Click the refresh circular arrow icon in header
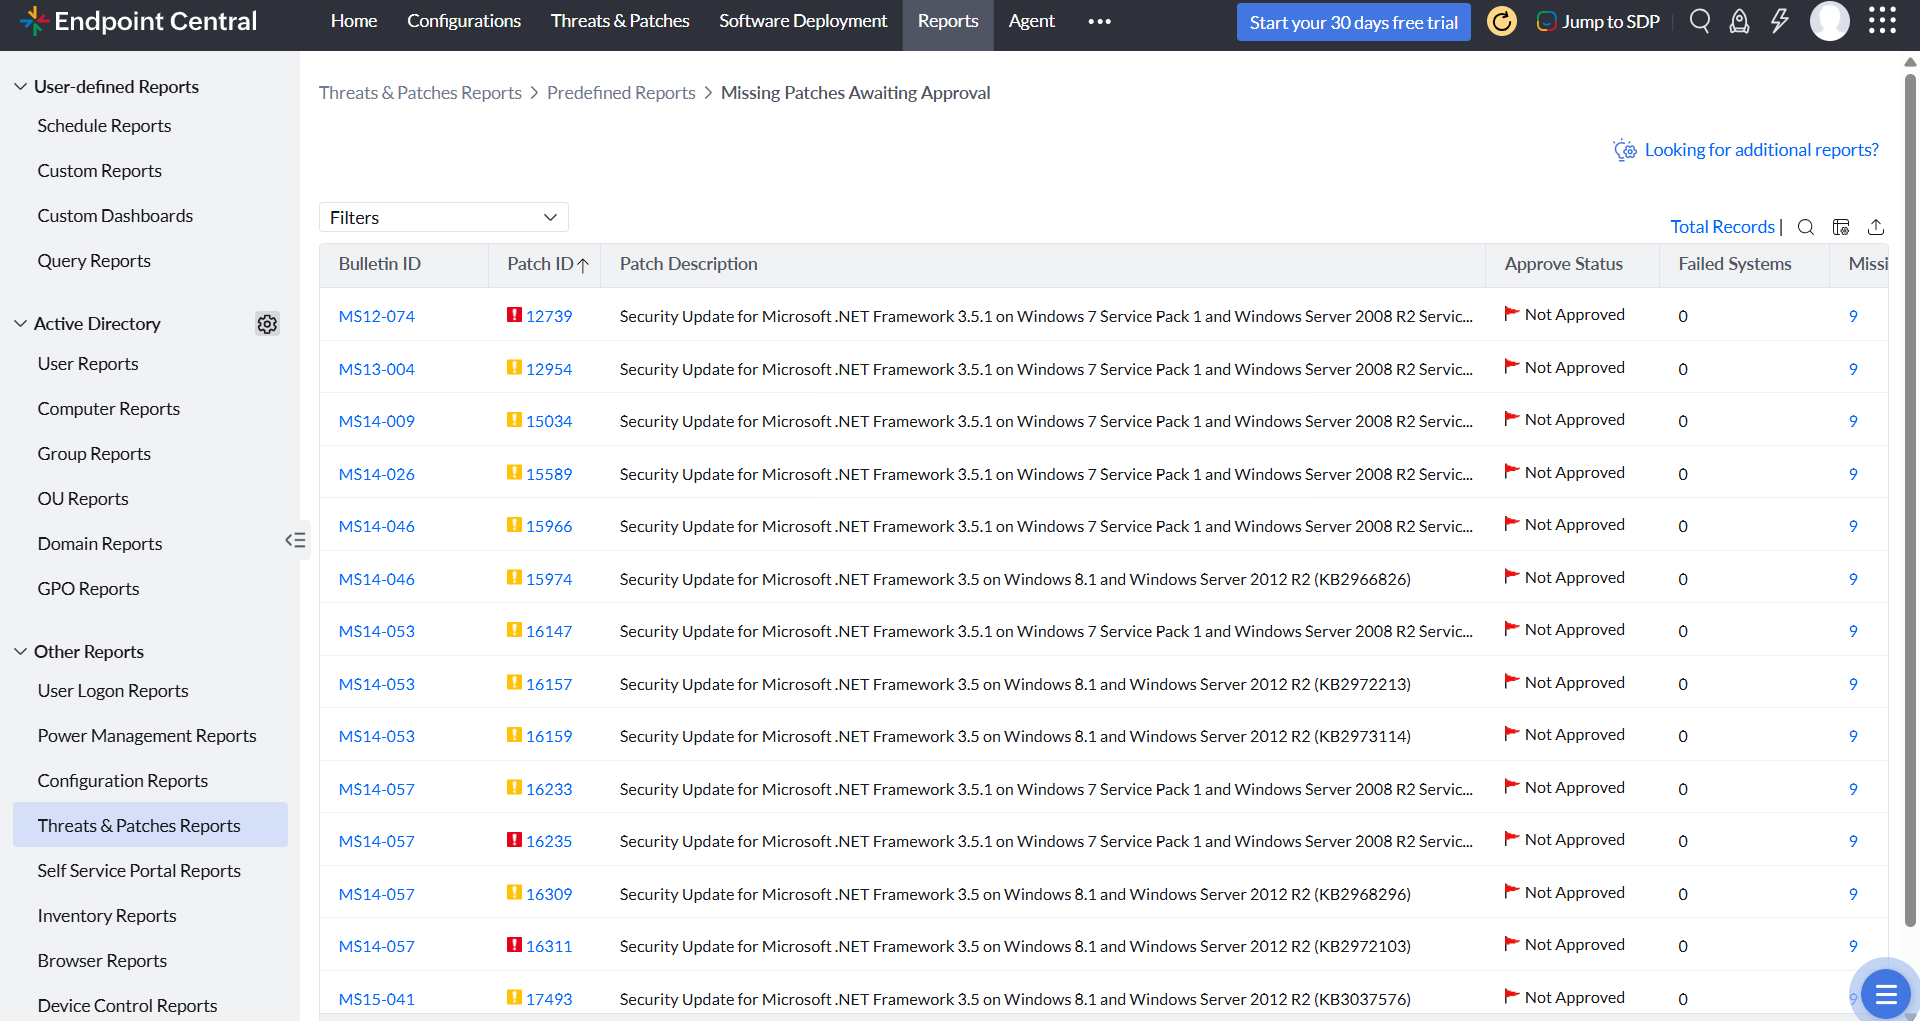 click(x=1502, y=21)
